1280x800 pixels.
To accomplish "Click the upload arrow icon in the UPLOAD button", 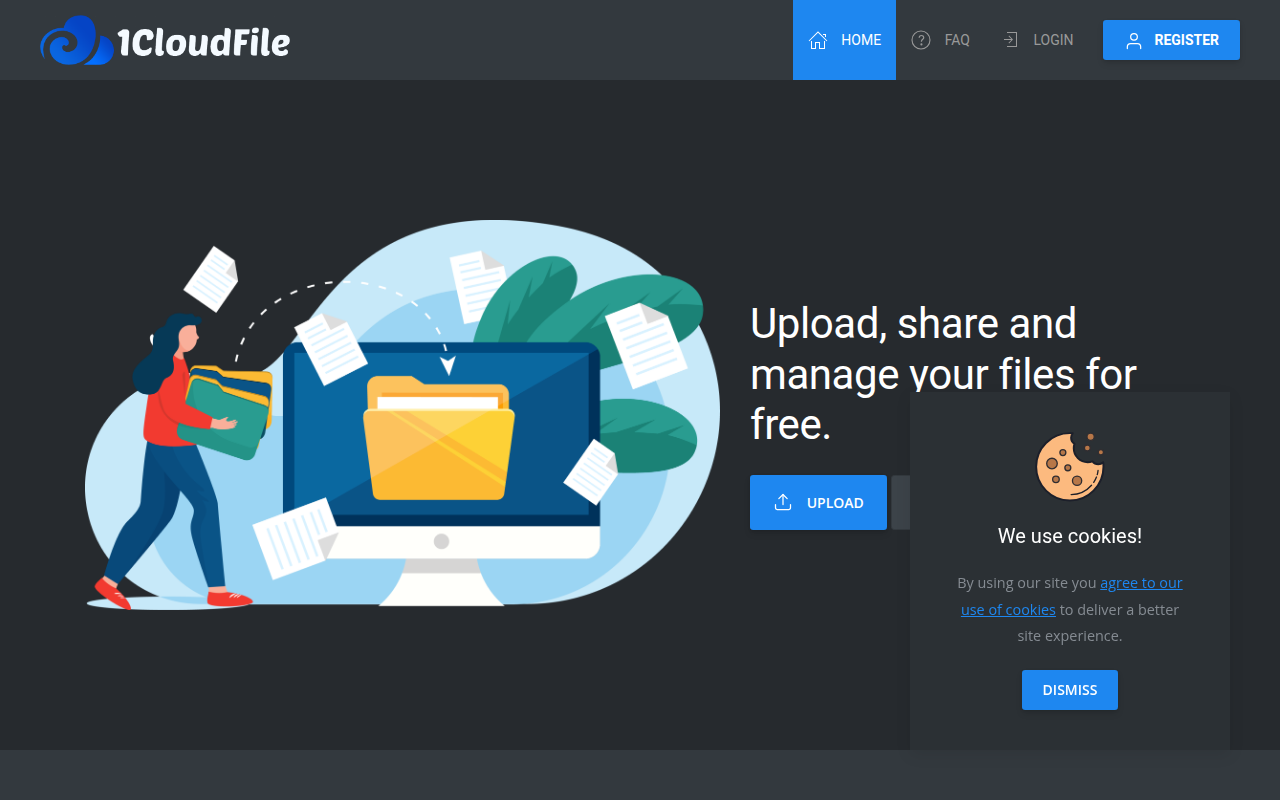I will click(x=783, y=502).
